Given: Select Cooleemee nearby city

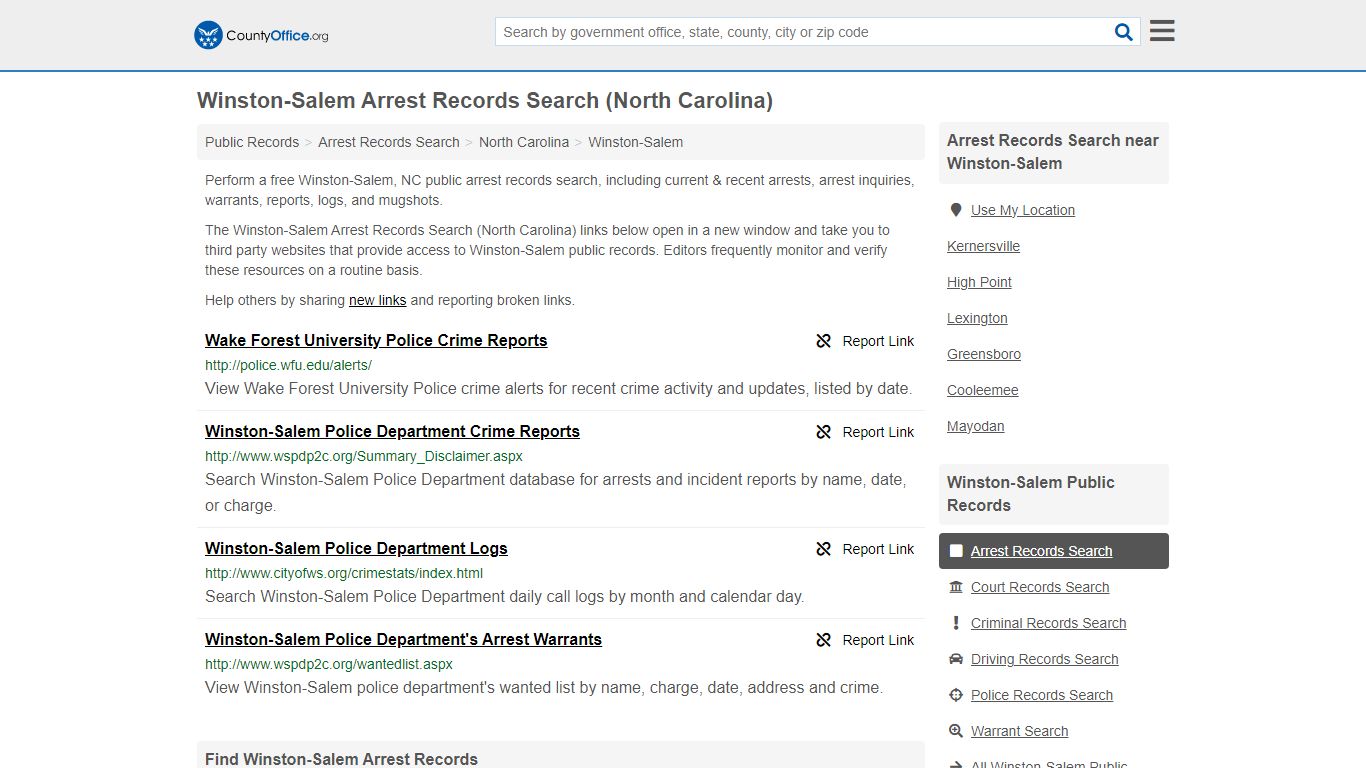Looking at the screenshot, I should coord(983,390).
